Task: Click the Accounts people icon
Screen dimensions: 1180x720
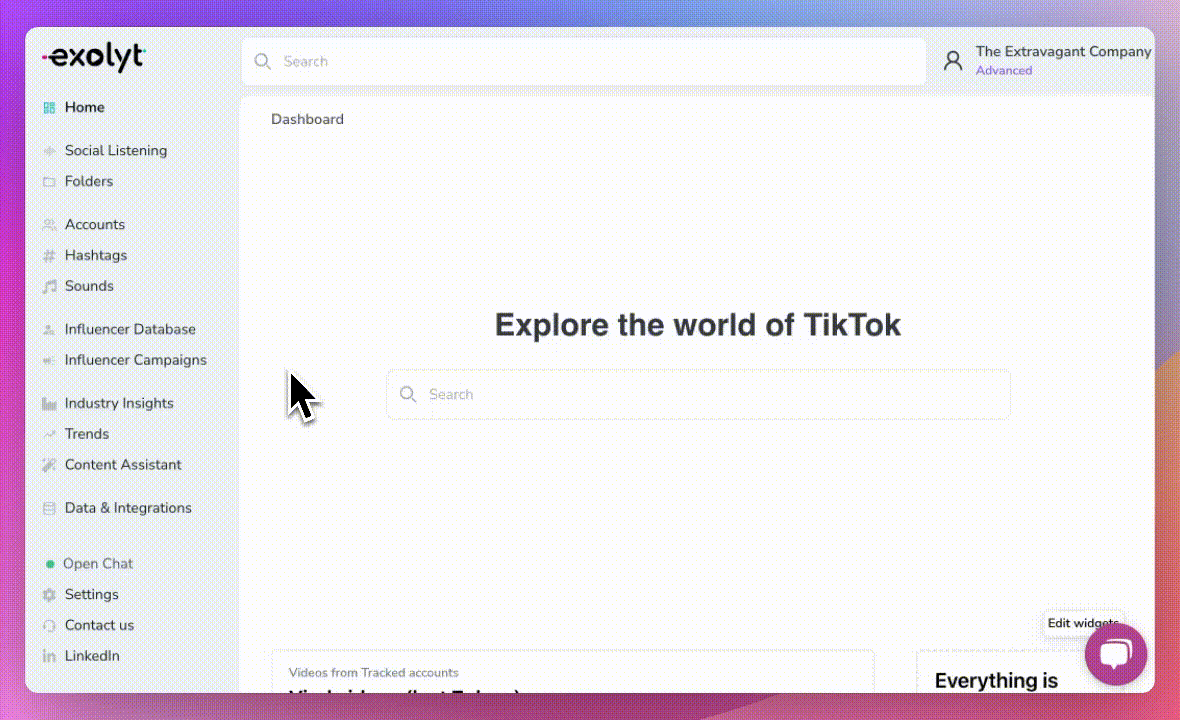Action: 49,224
